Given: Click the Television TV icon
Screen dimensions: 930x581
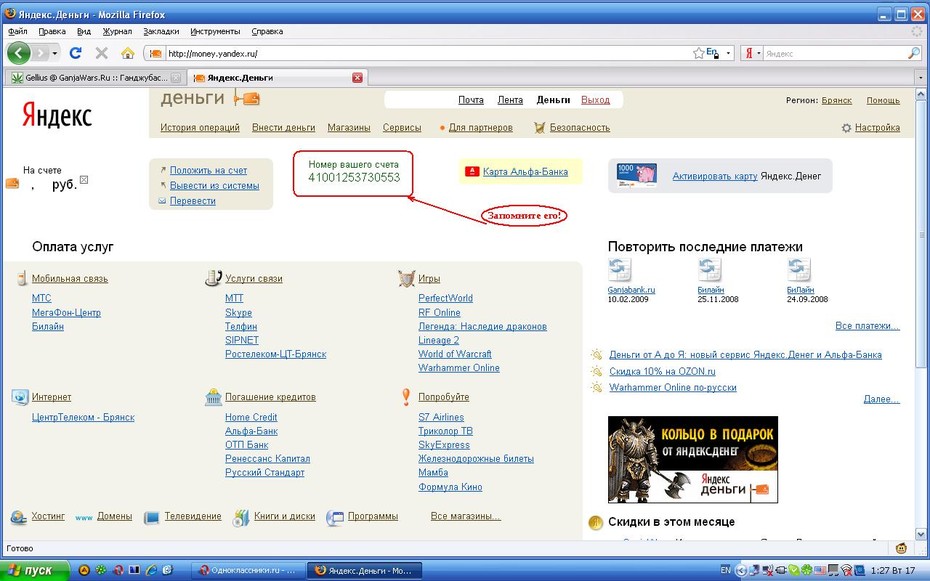Looking at the screenshot, I should [152, 518].
